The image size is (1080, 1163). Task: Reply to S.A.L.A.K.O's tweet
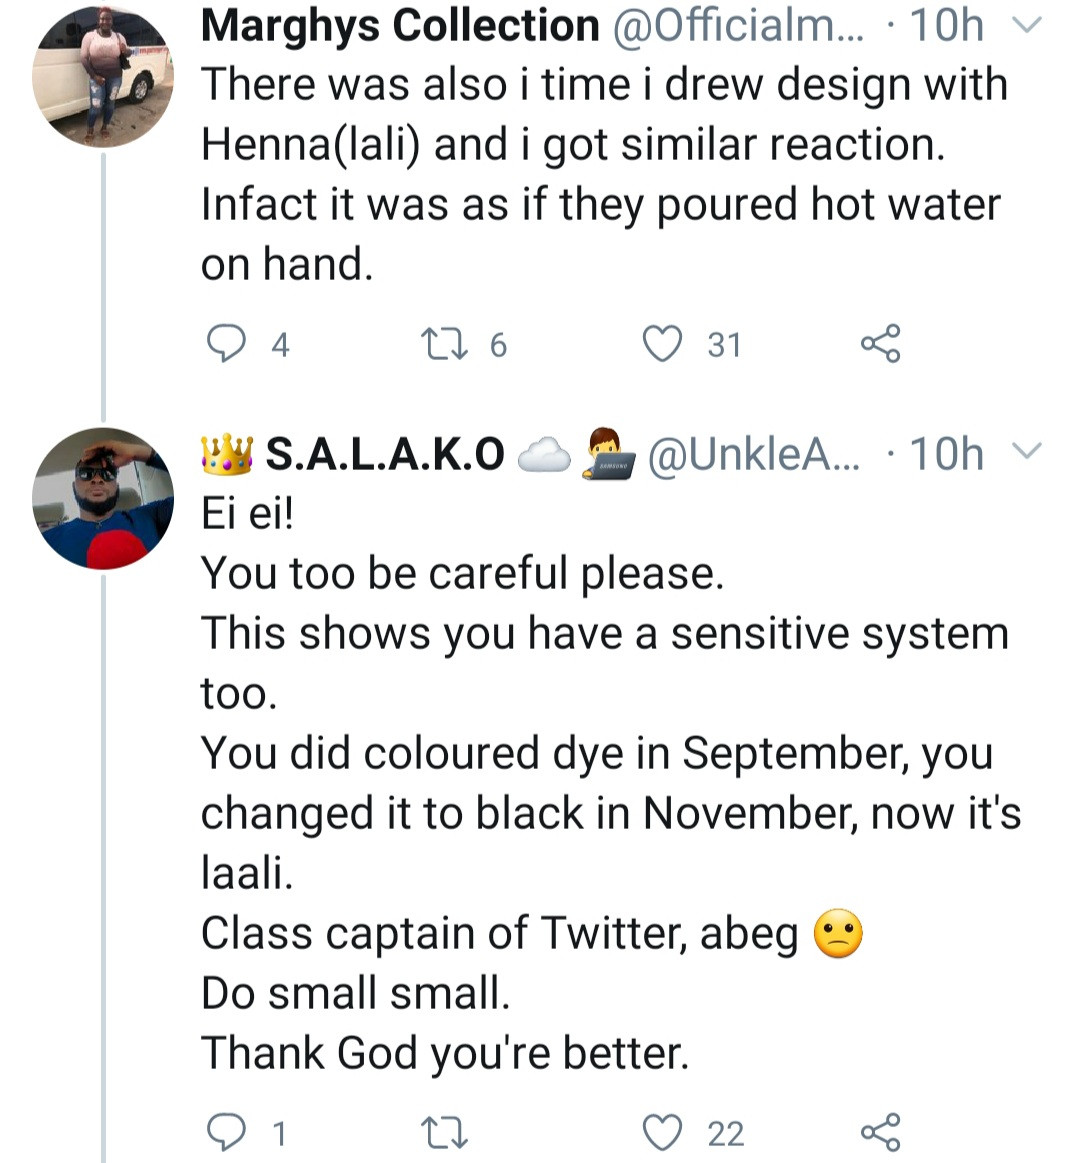(226, 1133)
